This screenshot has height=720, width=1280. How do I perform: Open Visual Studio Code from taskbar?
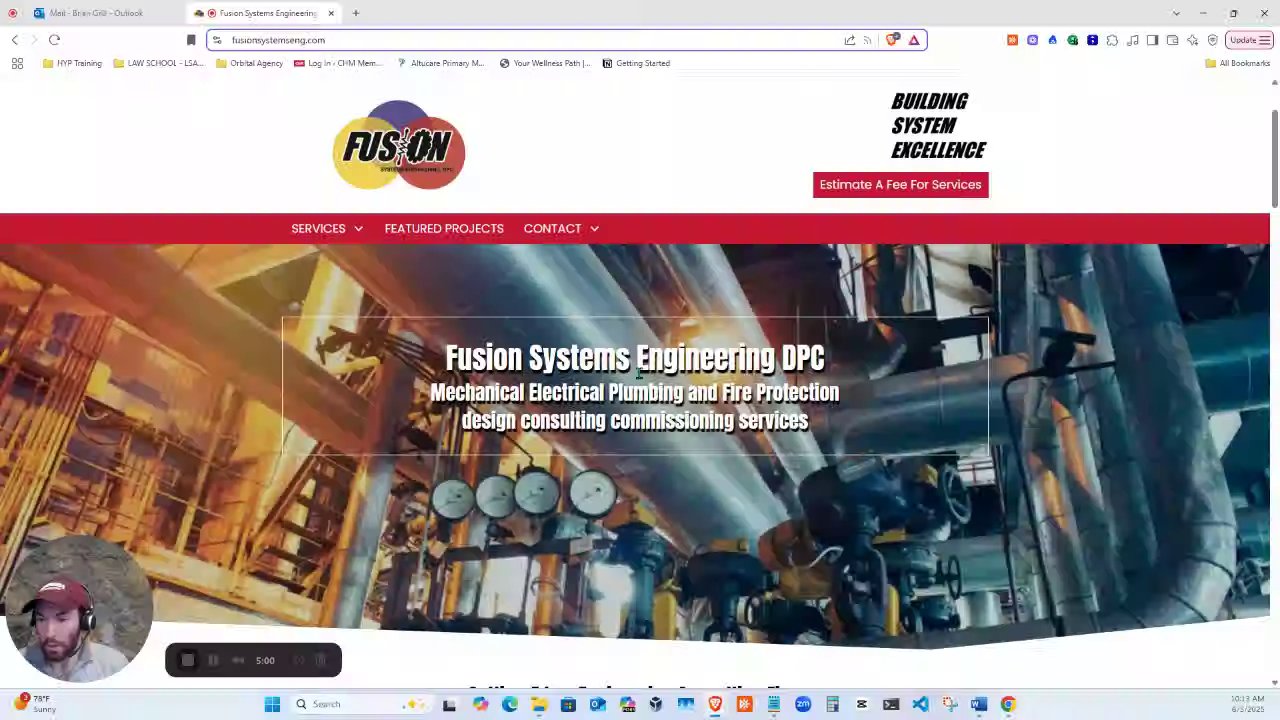(920, 704)
